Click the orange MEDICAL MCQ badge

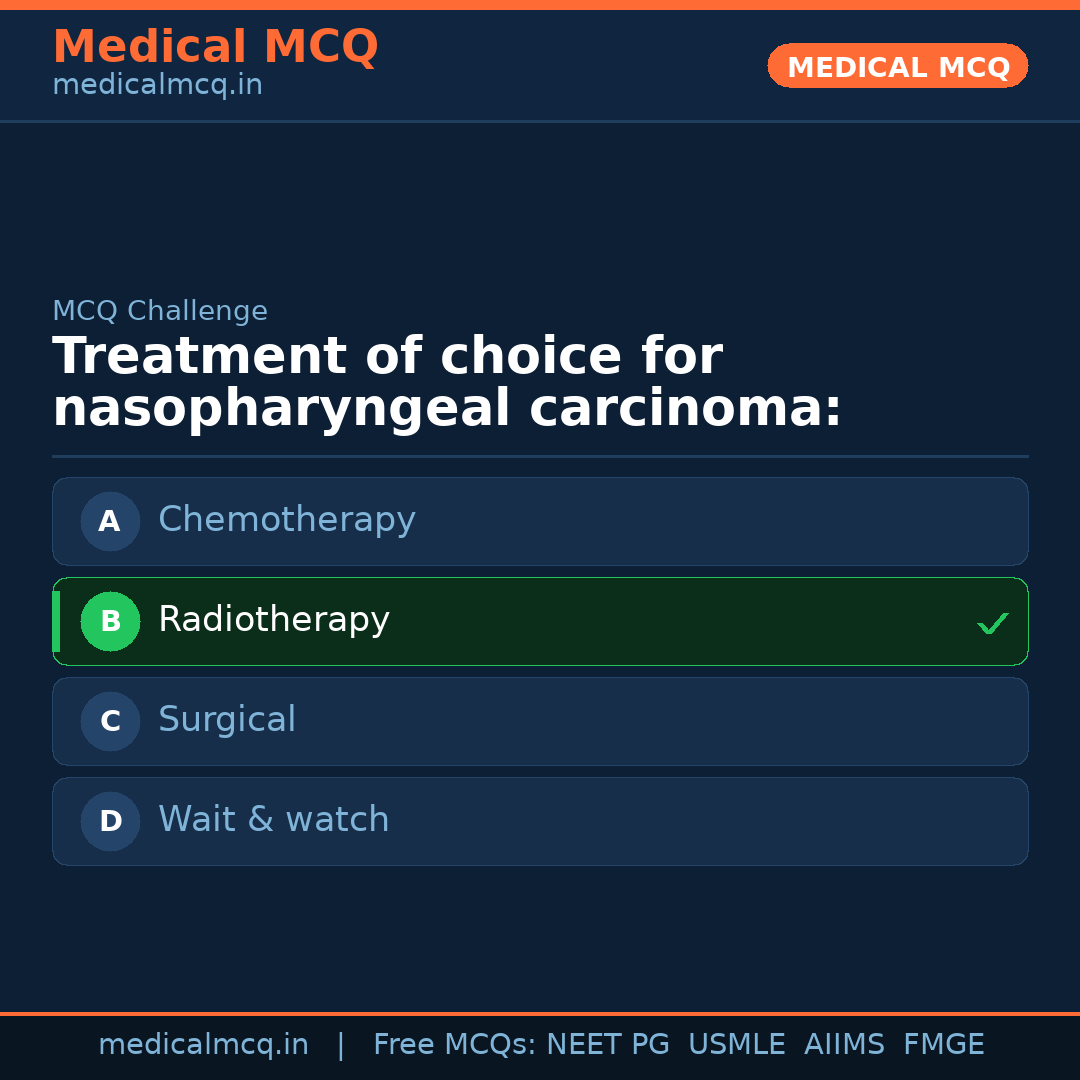(897, 67)
